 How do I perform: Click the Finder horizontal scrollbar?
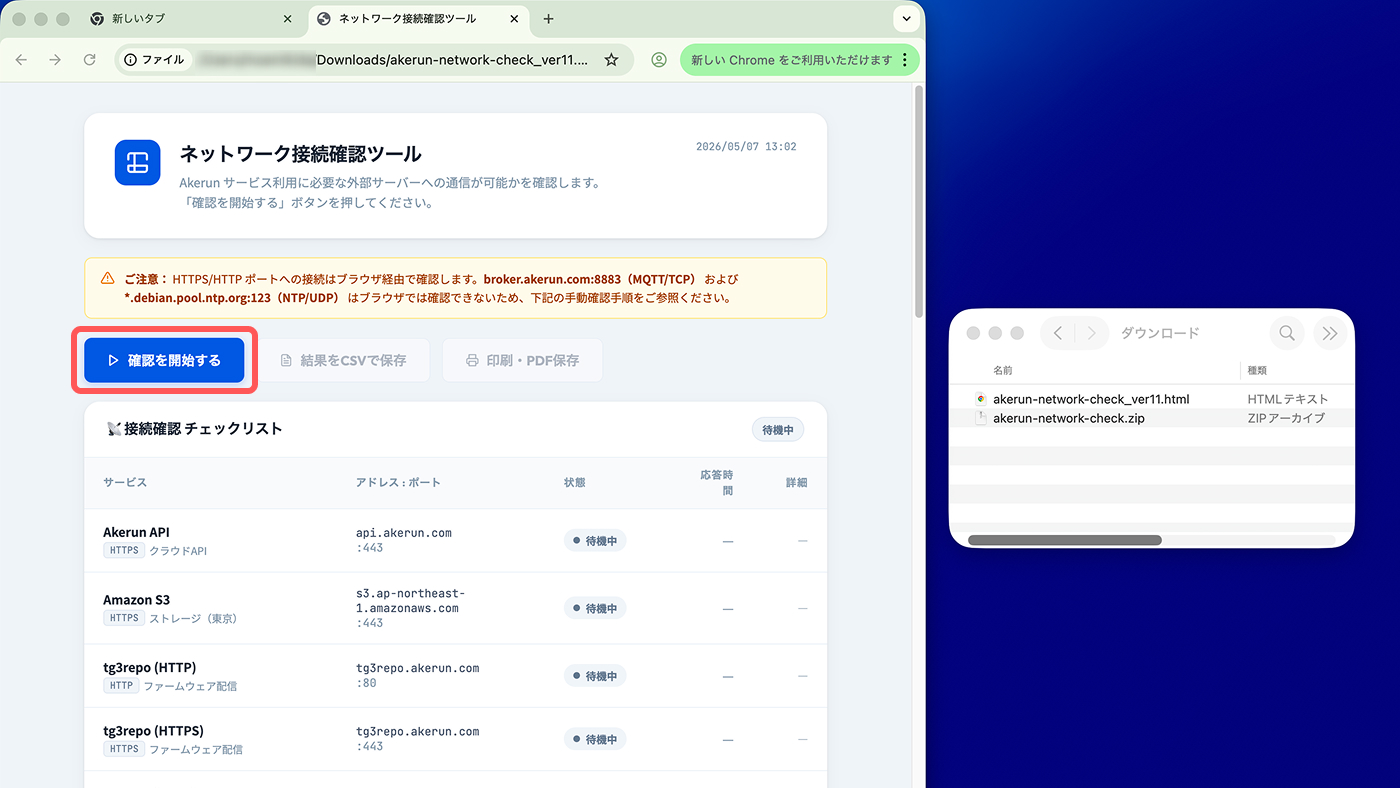coord(1065,540)
